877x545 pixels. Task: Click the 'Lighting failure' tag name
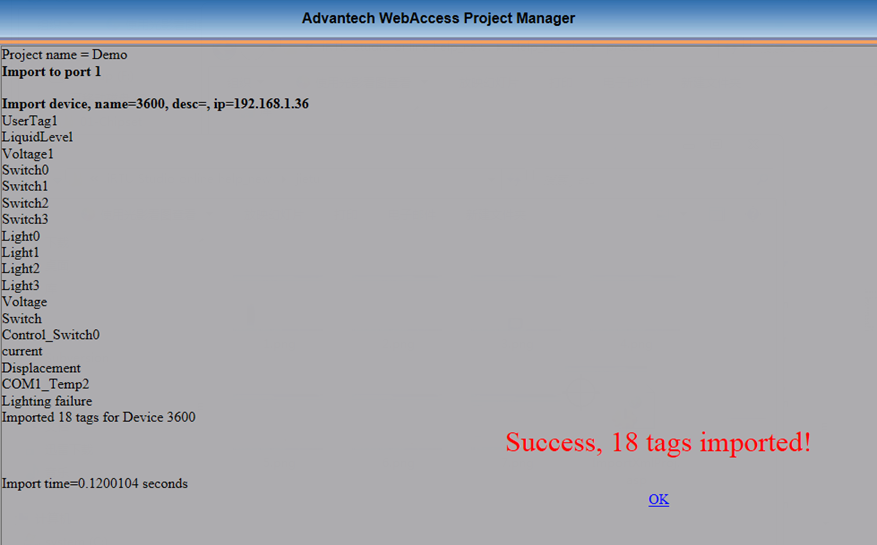[x=47, y=401]
